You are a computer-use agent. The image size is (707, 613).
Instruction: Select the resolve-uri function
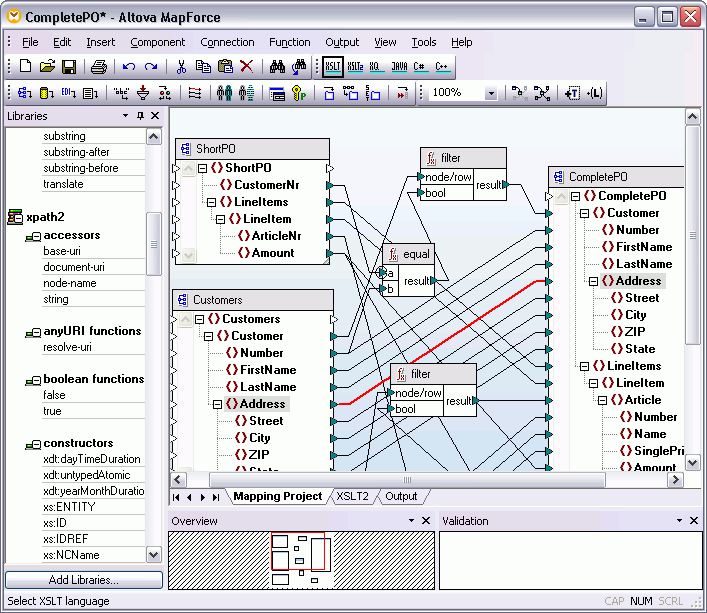tap(67, 347)
